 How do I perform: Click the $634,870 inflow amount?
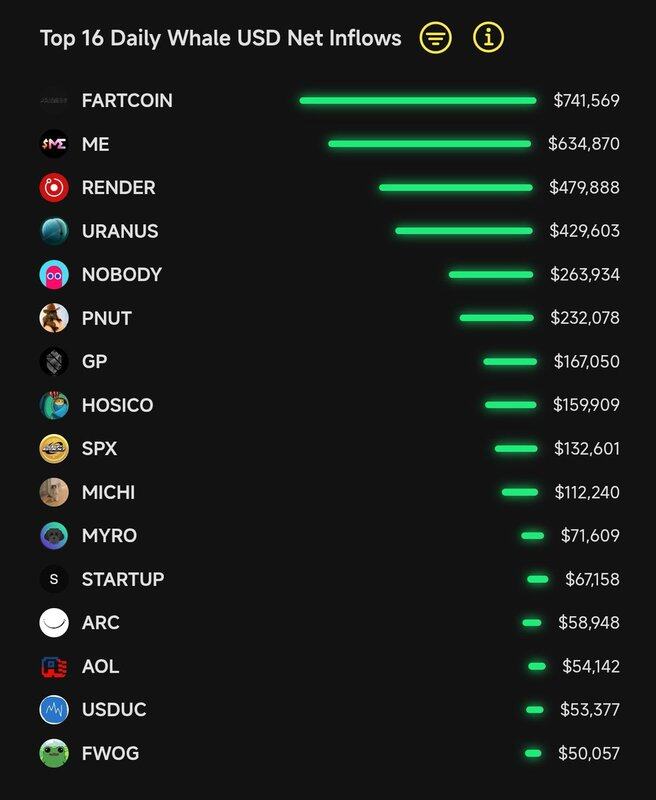(x=584, y=144)
